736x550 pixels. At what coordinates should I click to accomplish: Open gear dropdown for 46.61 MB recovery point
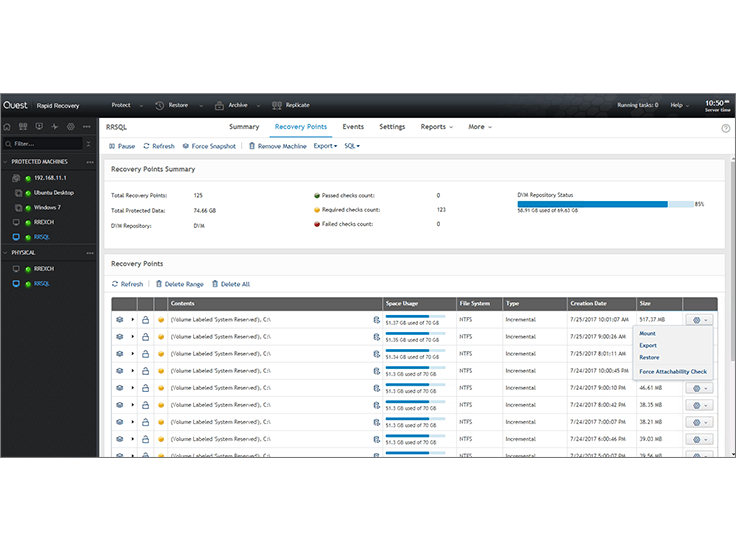[x=699, y=389]
